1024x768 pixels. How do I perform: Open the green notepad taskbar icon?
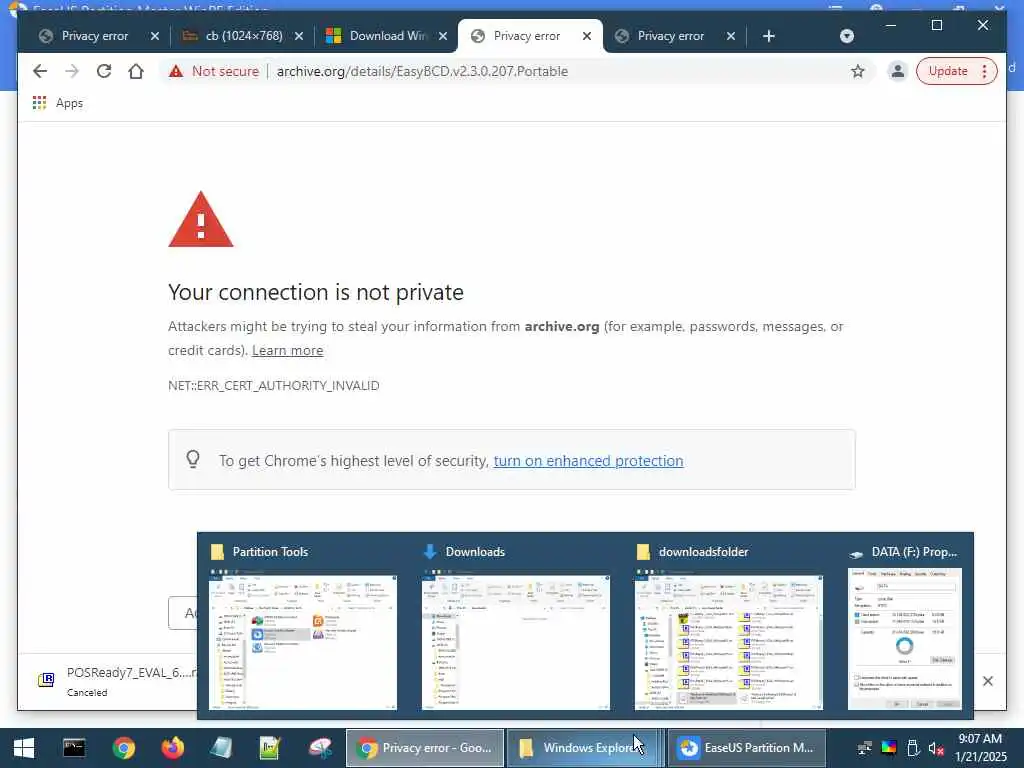pyautogui.click(x=270, y=748)
